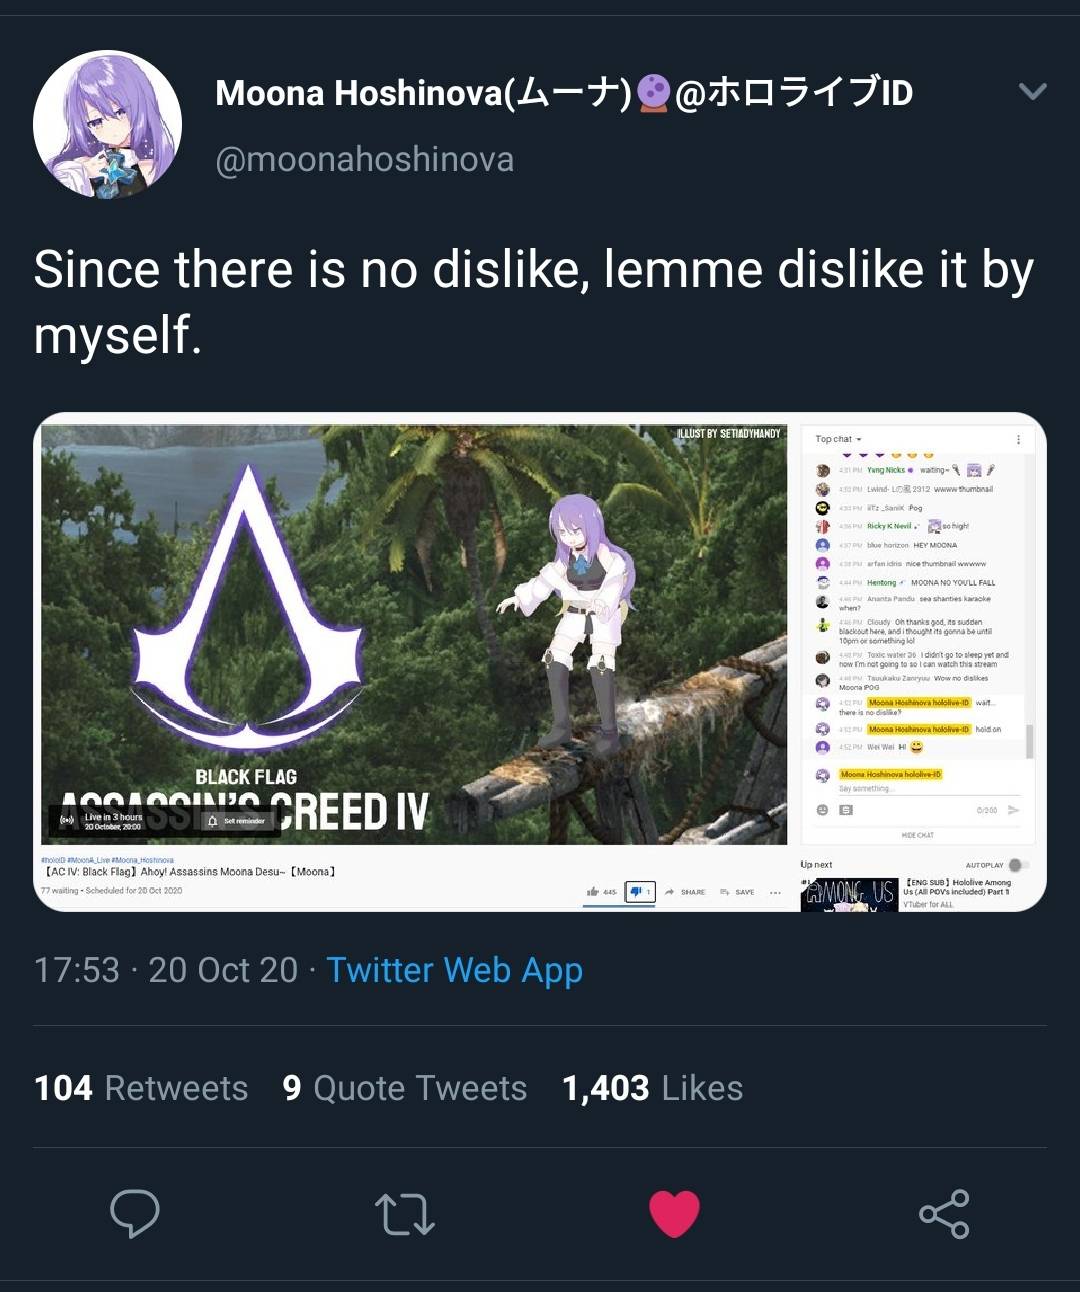Select HIDE CHAT below the live chat
The image size is (1080, 1292).
tap(918, 834)
